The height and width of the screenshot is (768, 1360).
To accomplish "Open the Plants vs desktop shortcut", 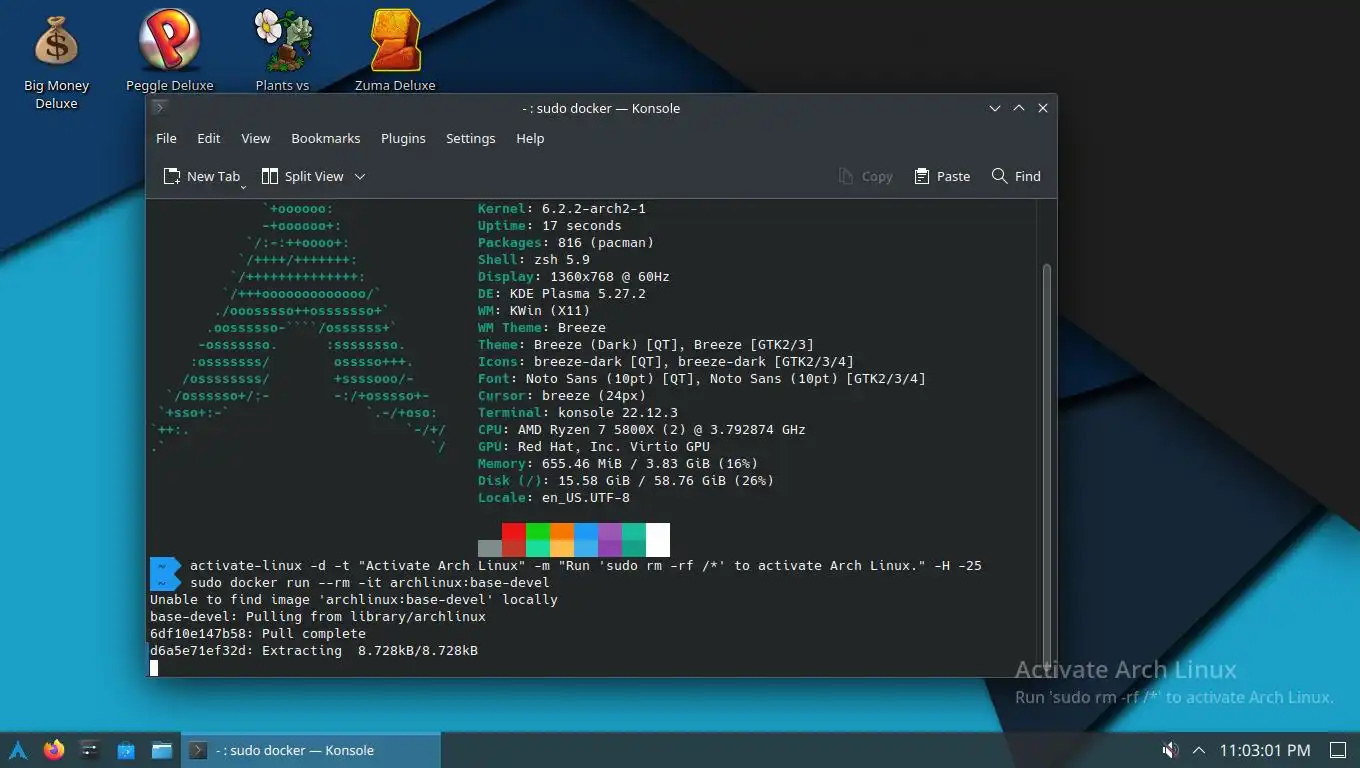I will click(x=281, y=52).
